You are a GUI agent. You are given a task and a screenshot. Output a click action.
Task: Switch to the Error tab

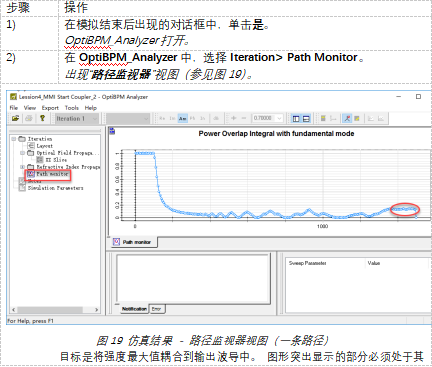157,309
